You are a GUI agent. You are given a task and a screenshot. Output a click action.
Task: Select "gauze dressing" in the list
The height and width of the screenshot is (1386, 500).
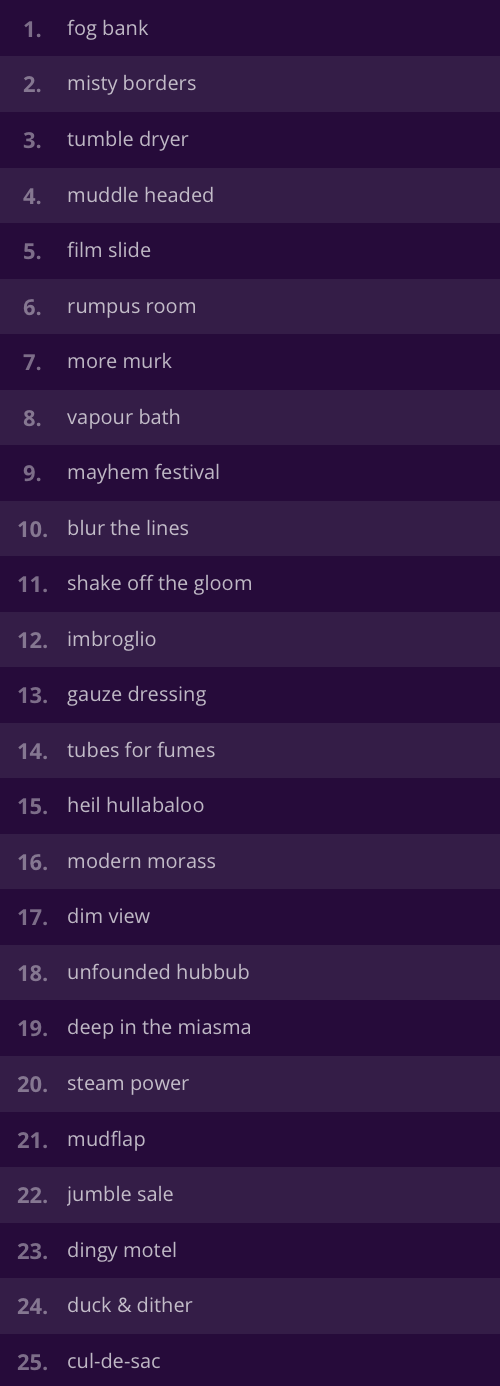point(250,694)
